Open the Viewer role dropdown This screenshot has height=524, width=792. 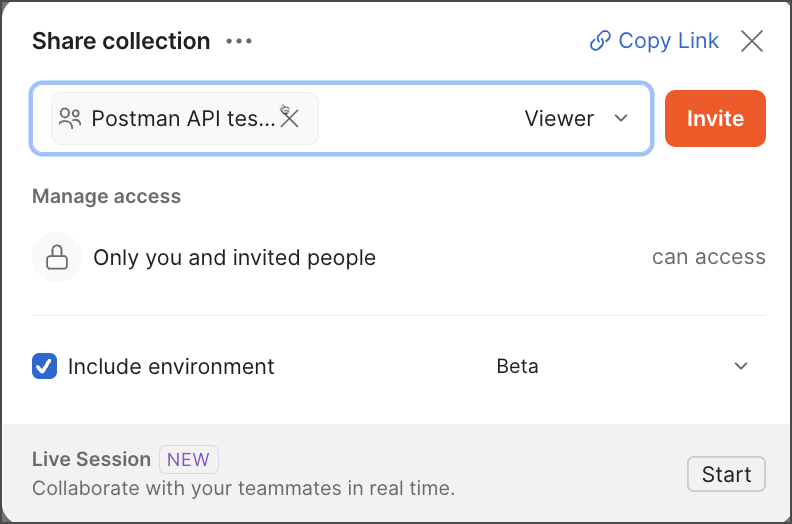[560, 118]
